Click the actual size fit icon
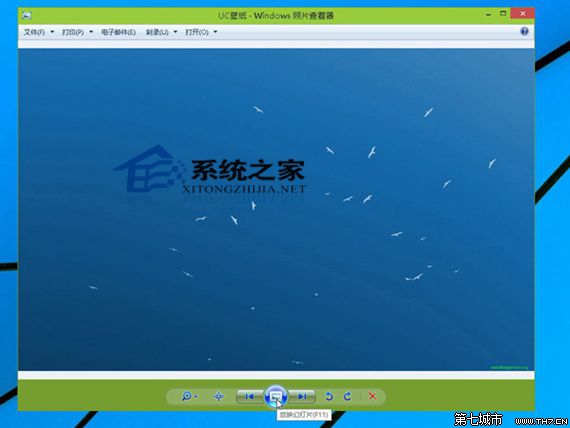This screenshot has width=570, height=428. point(218,396)
